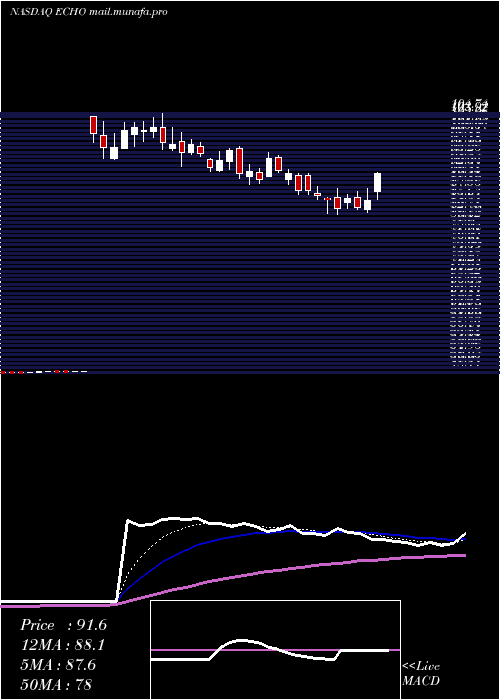The image size is (500, 700).
Task: Select the 5MA : 87.6 value
Action: click(x=58, y=665)
